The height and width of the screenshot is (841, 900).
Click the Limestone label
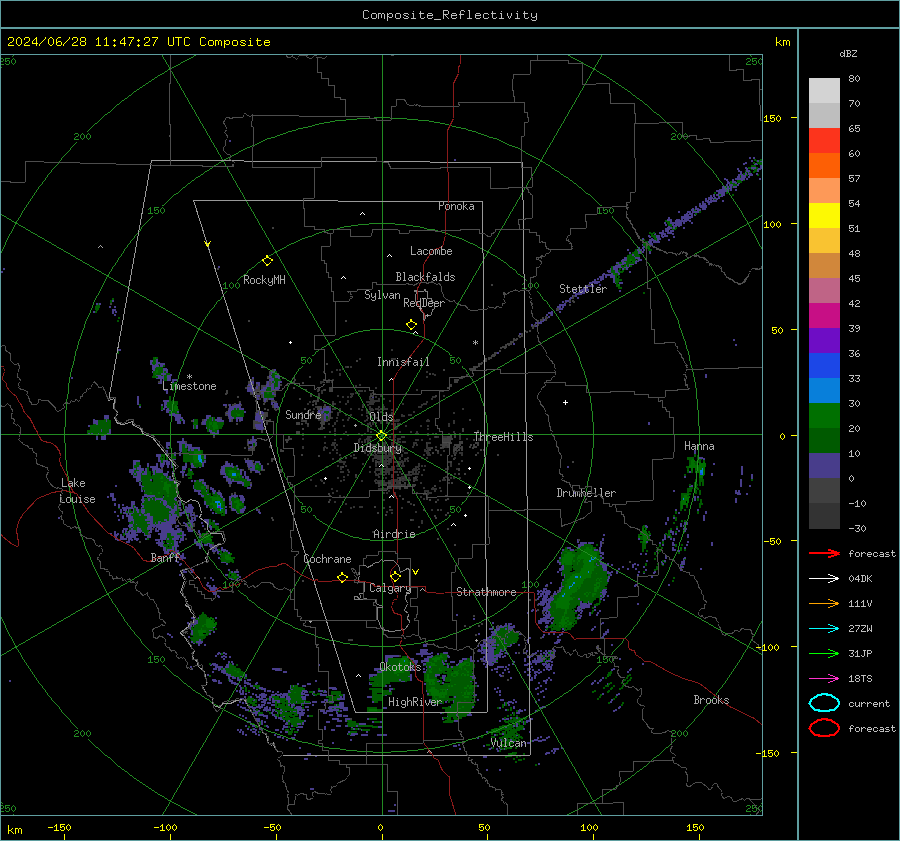189,386
